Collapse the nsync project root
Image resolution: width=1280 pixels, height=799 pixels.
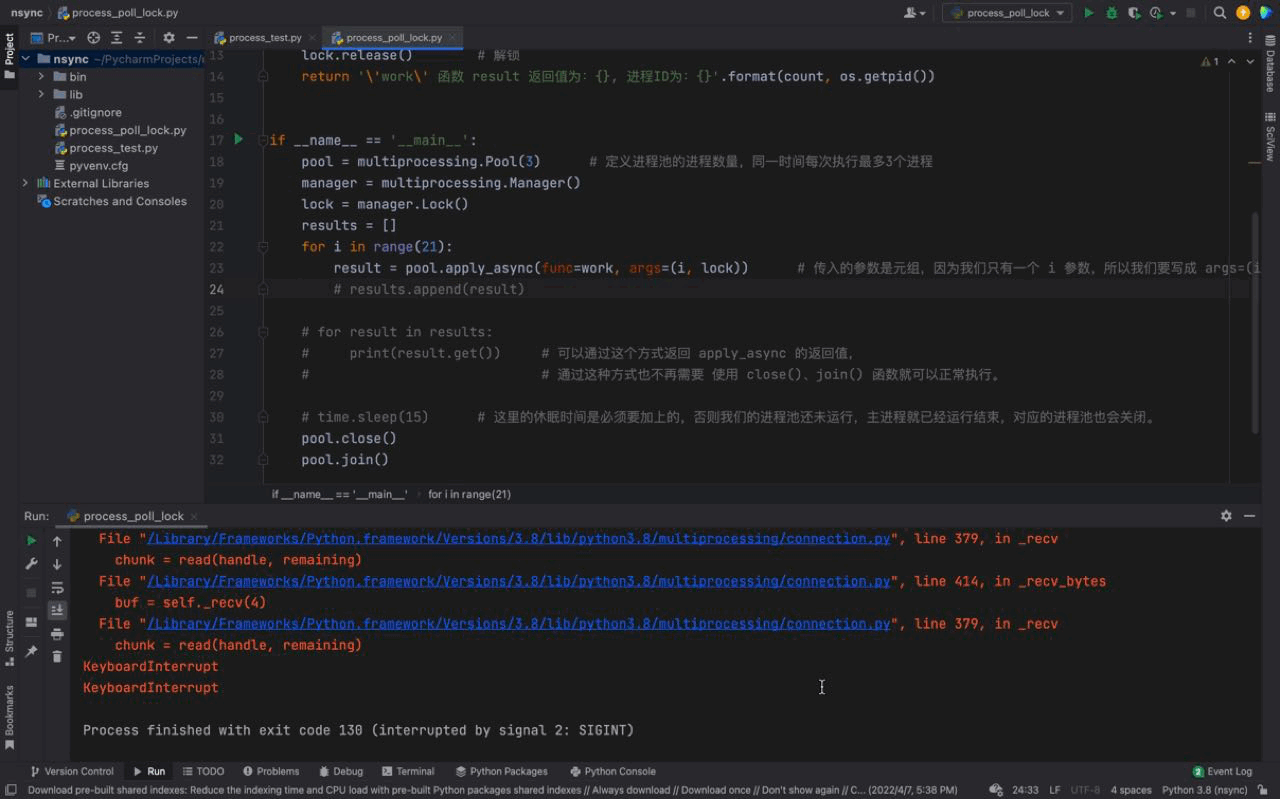click(25, 59)
